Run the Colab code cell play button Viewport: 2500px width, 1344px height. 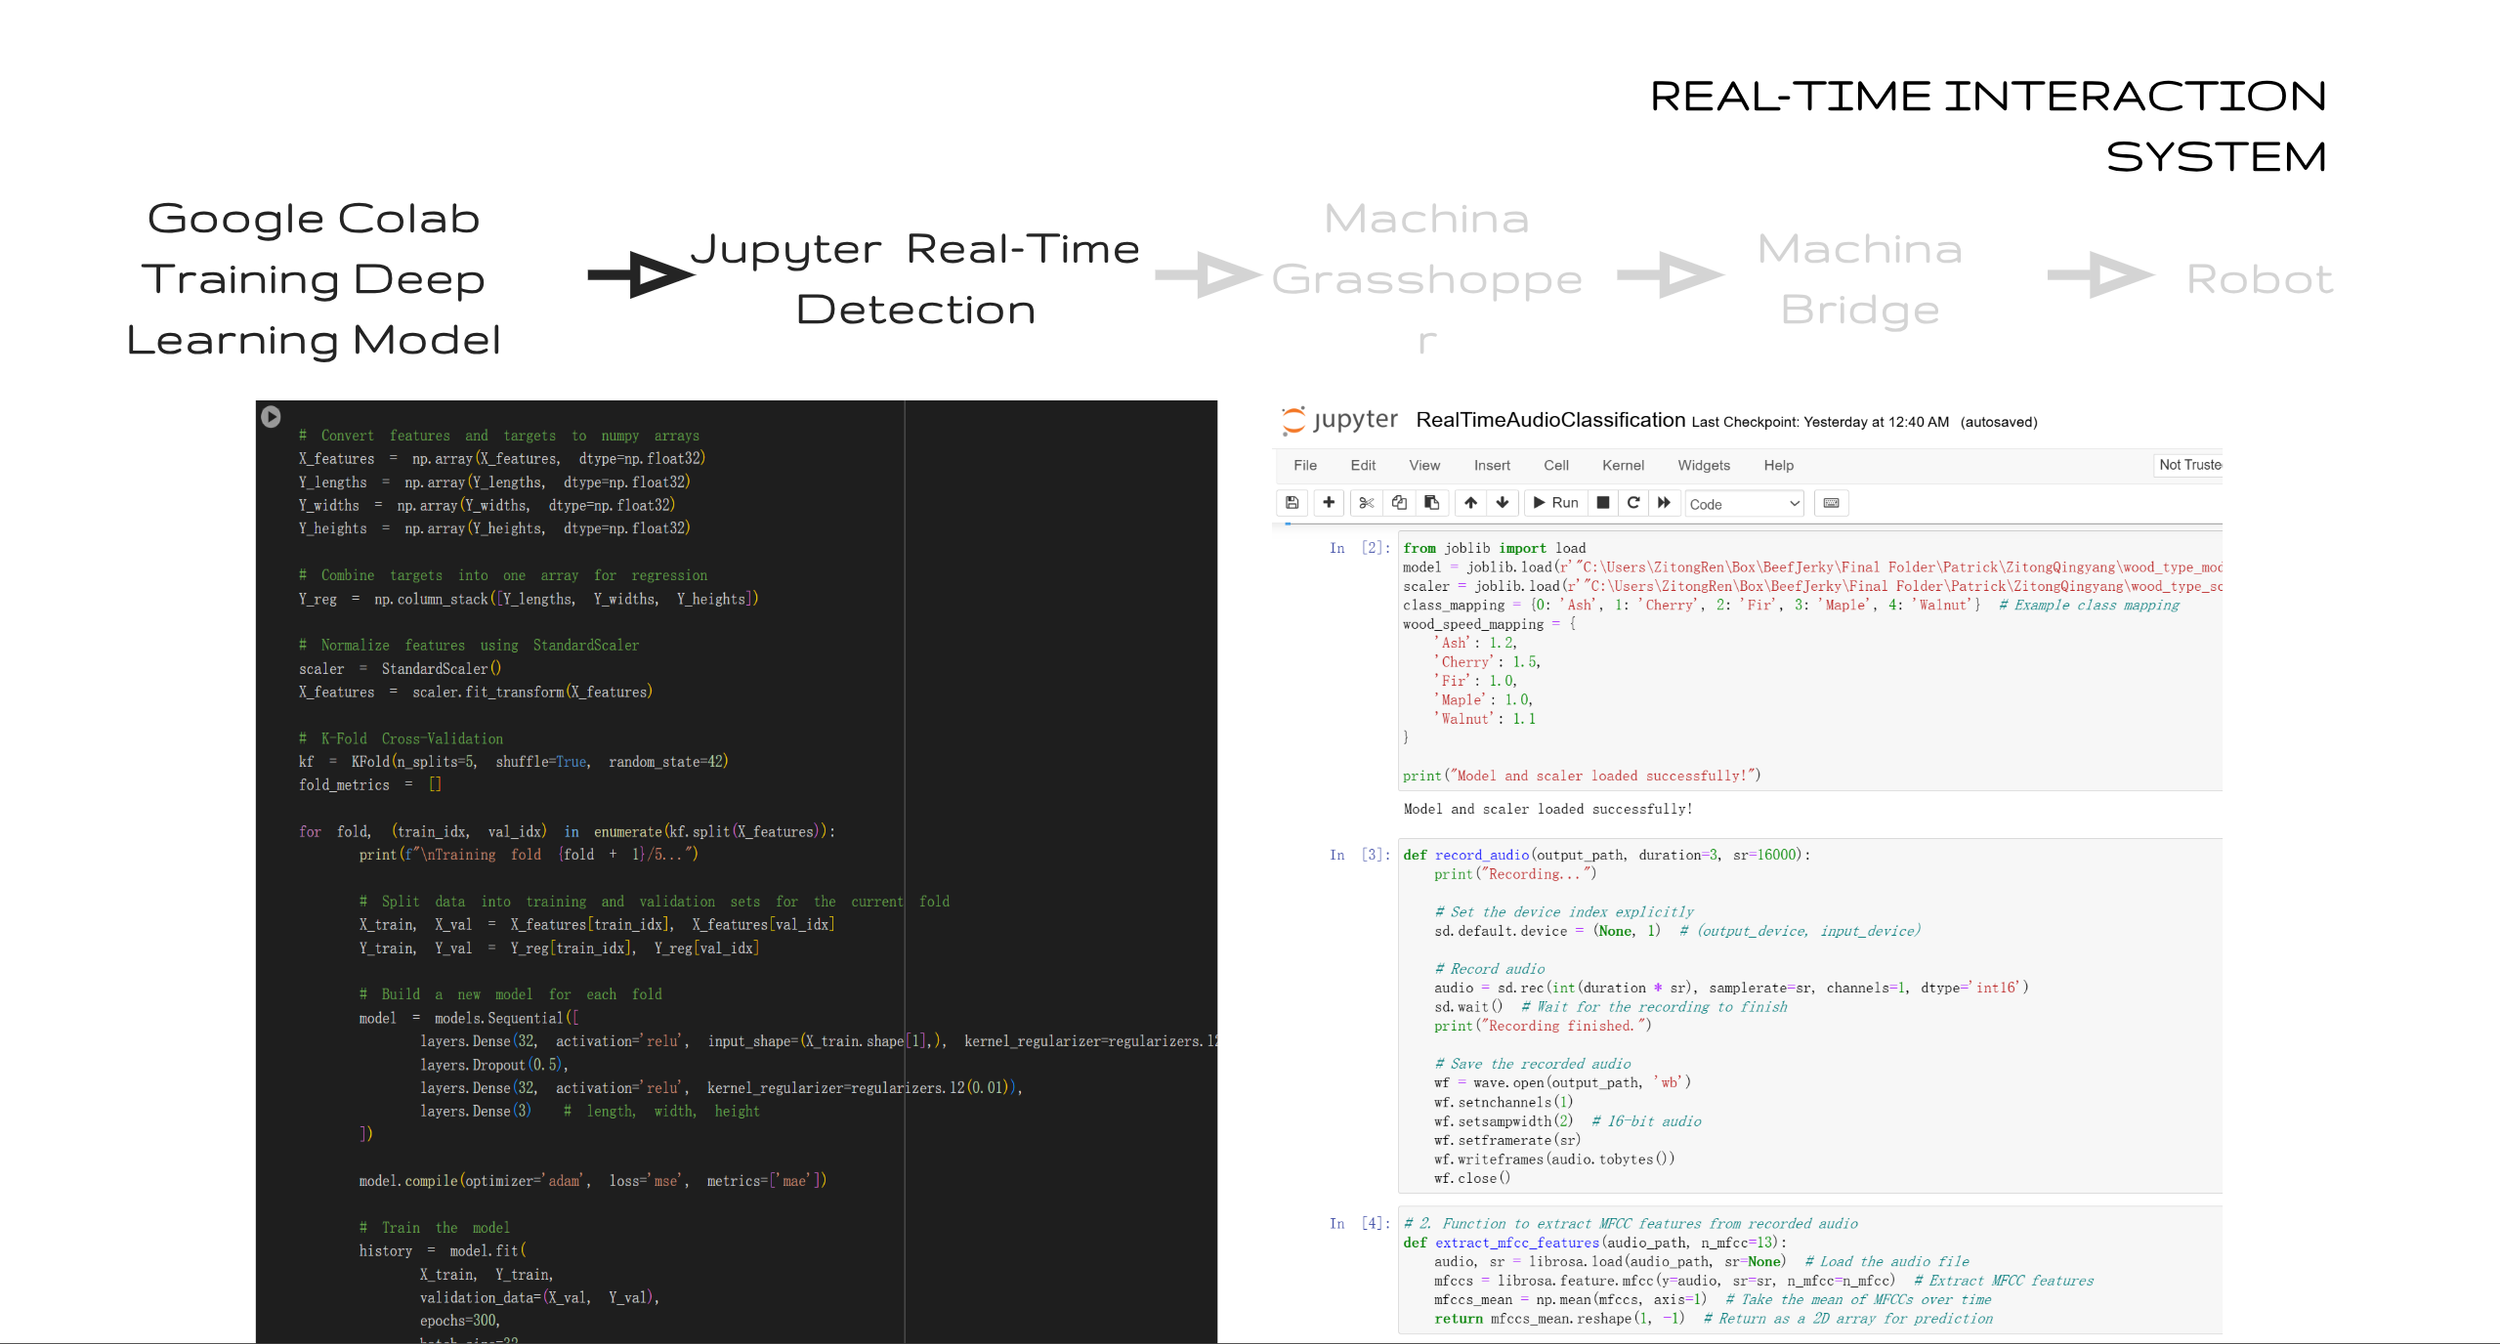(x=271, y=416)
